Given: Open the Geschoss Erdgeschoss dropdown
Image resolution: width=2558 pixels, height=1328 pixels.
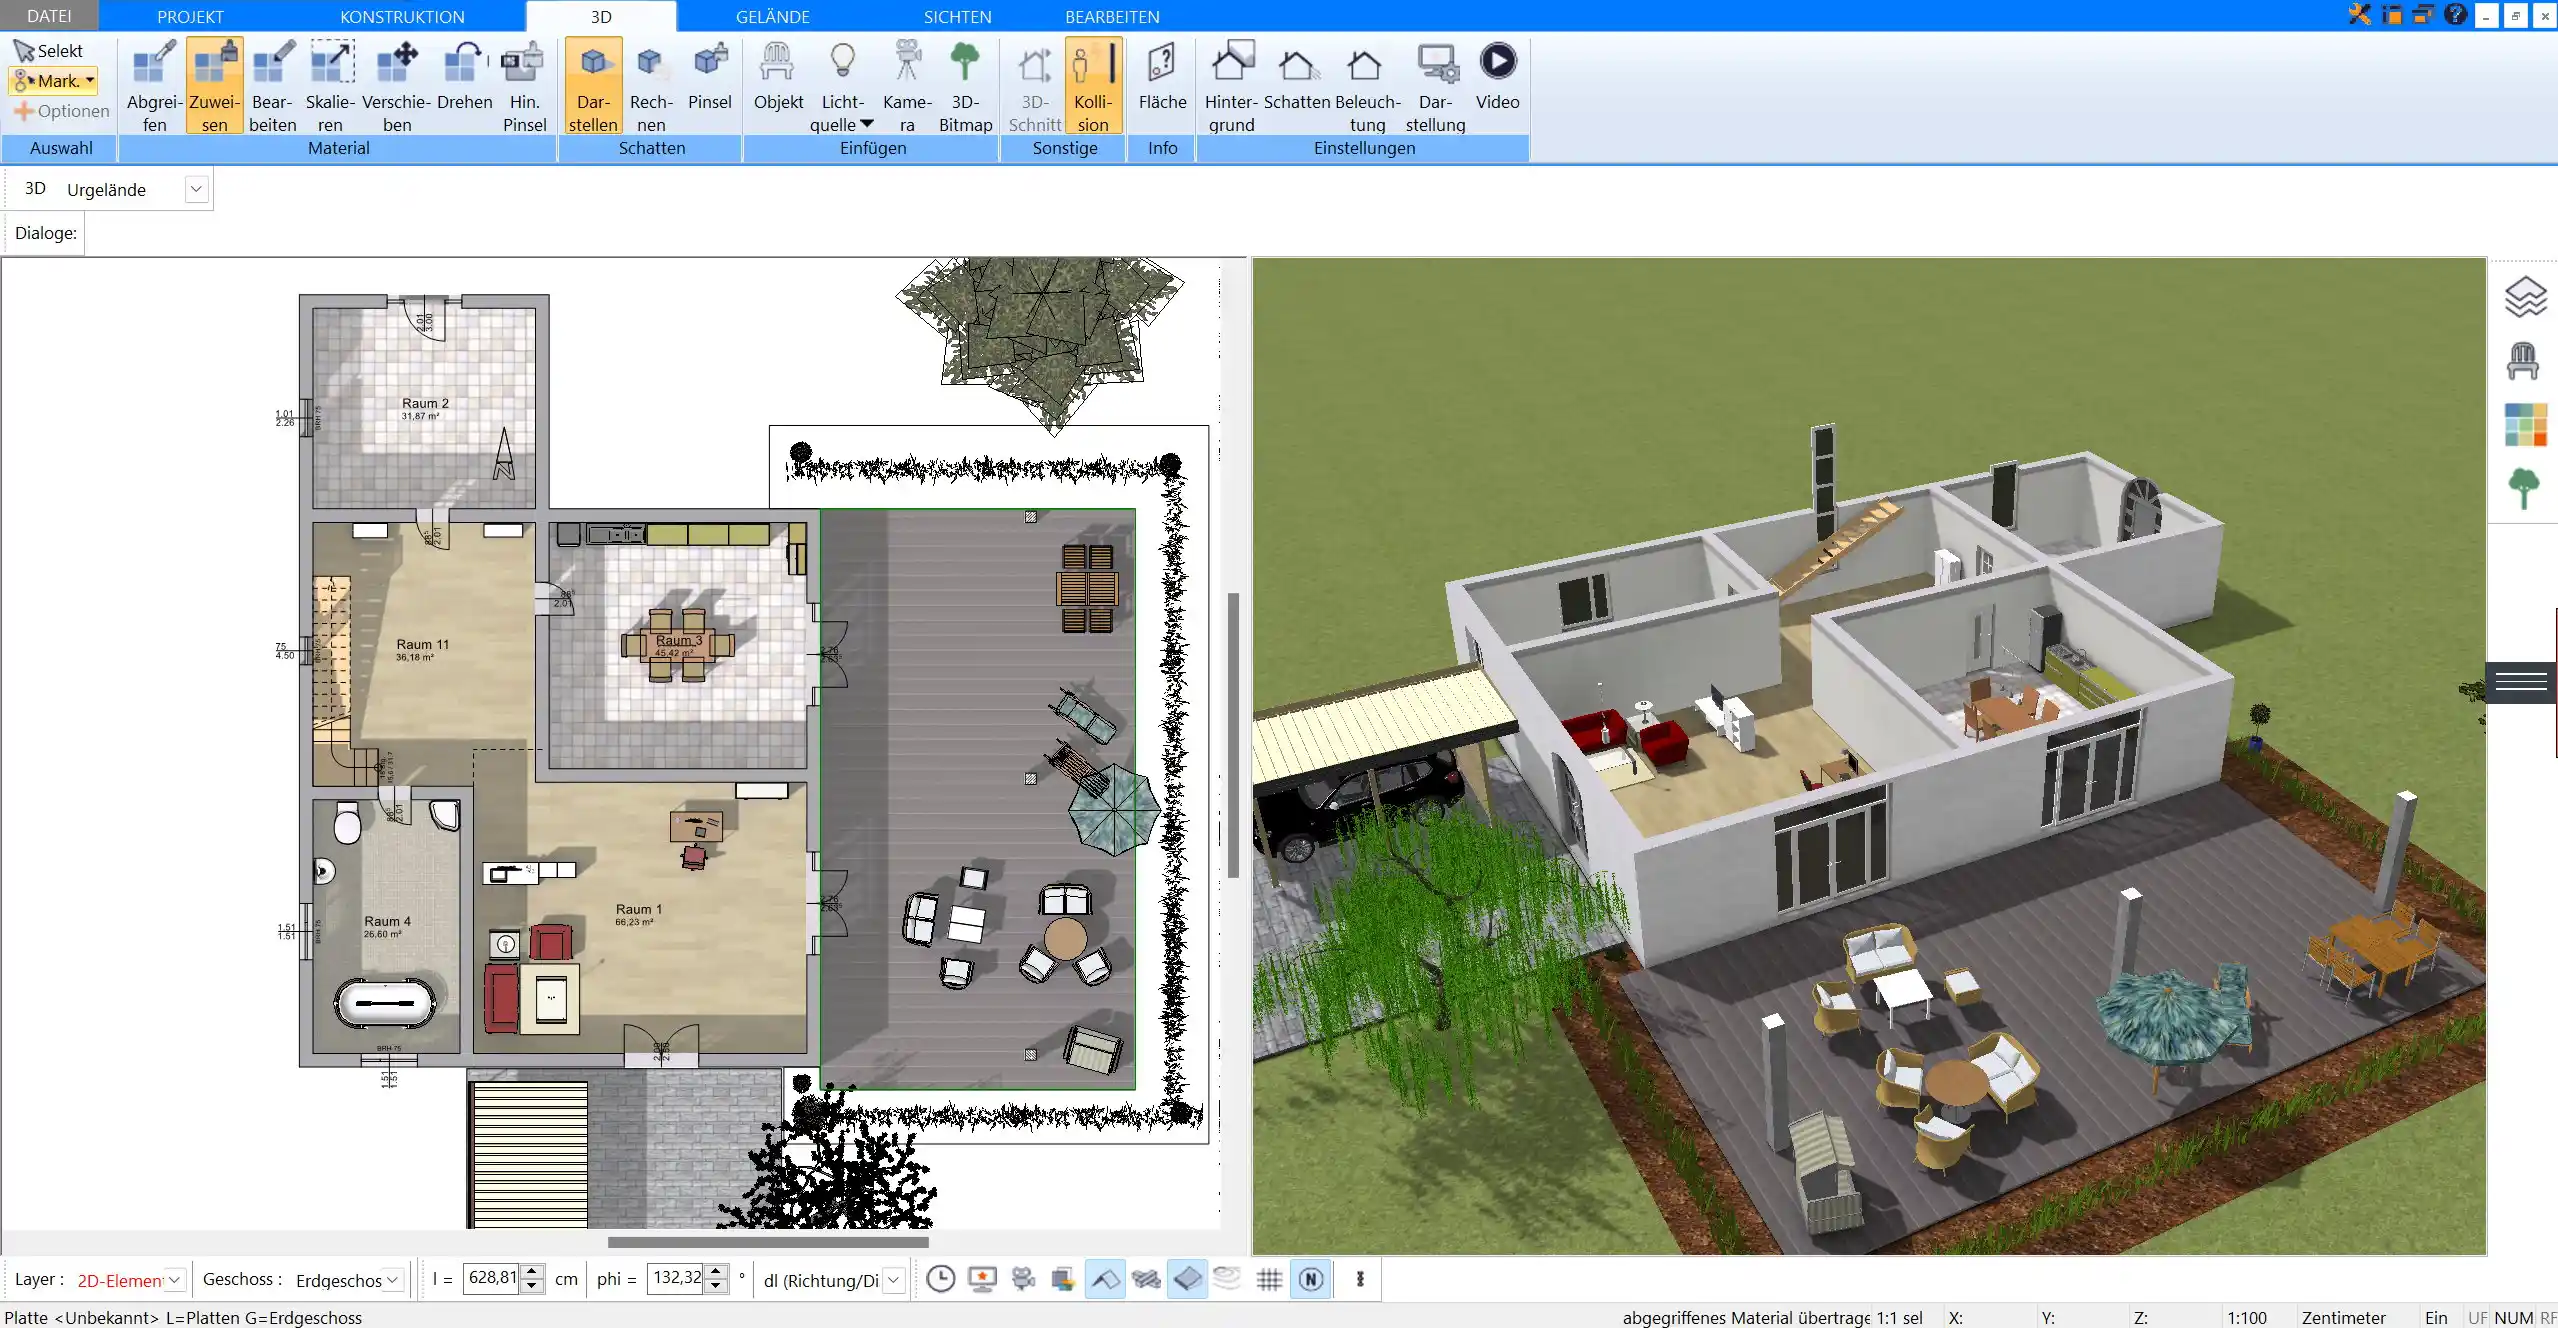Looking at the screenshot, I should tap(393, 1280).
